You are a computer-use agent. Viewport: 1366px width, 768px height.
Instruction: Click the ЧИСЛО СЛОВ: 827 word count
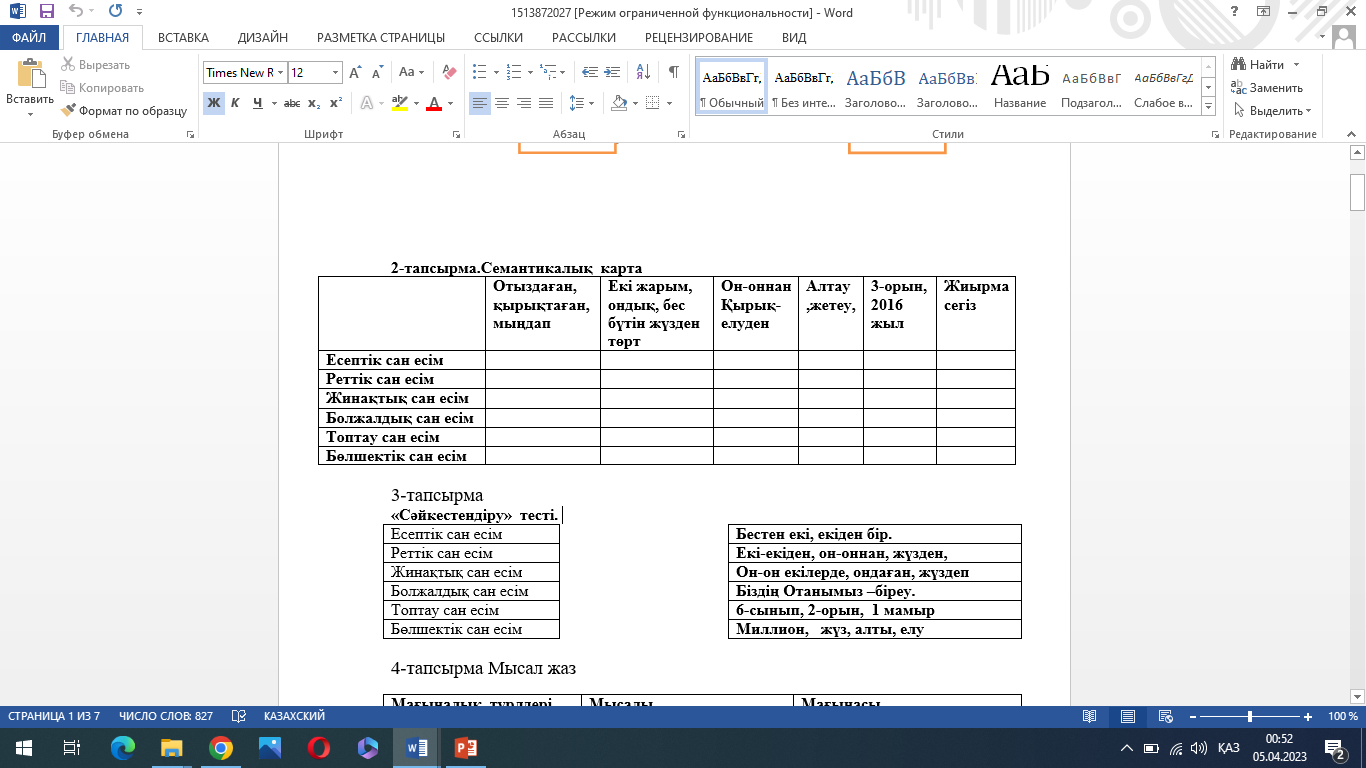click(166, 716)
